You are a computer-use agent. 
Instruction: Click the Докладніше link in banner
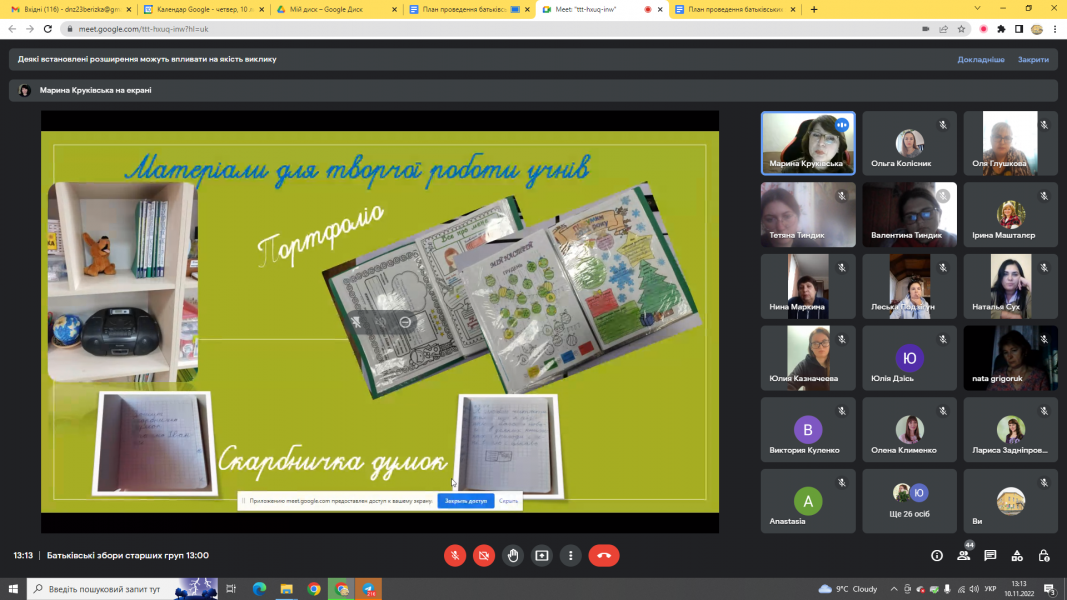click(980, 59)
